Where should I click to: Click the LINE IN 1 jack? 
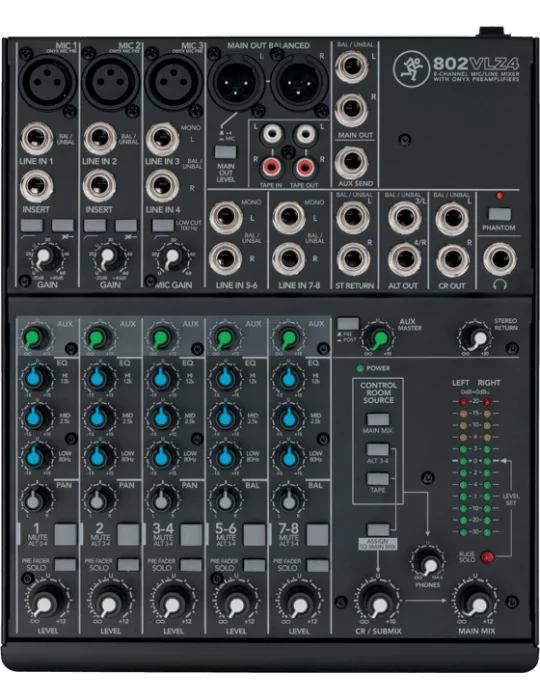point(37,139)
